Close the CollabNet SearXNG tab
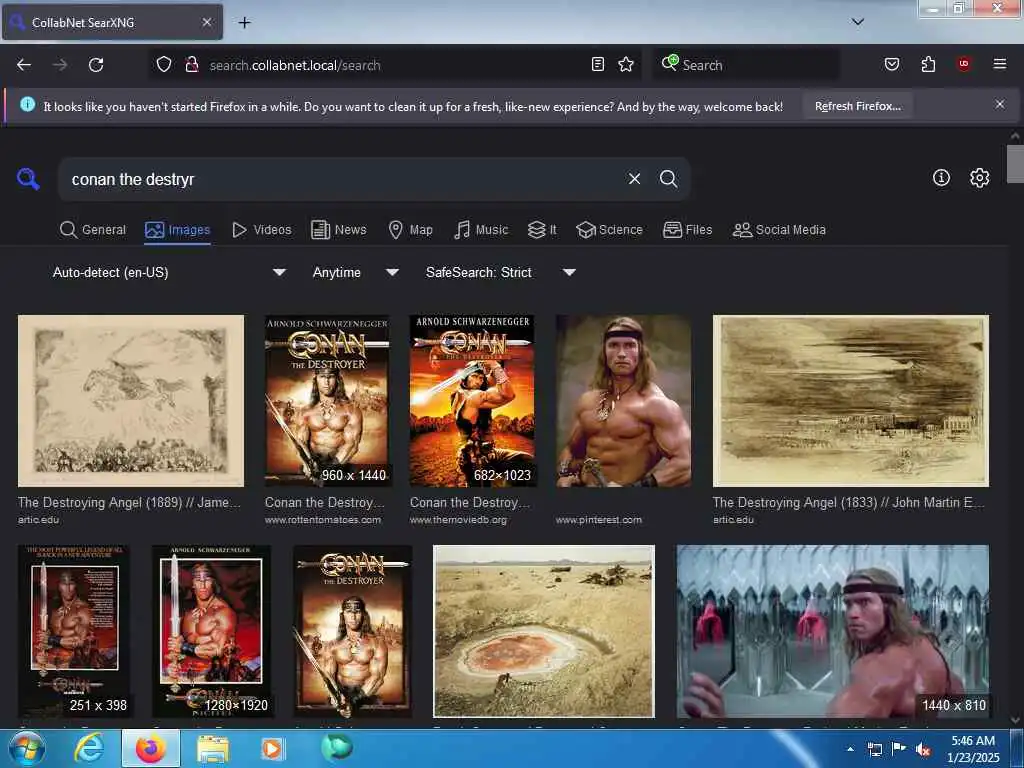 pyautogui.click(x=206, y=22)
